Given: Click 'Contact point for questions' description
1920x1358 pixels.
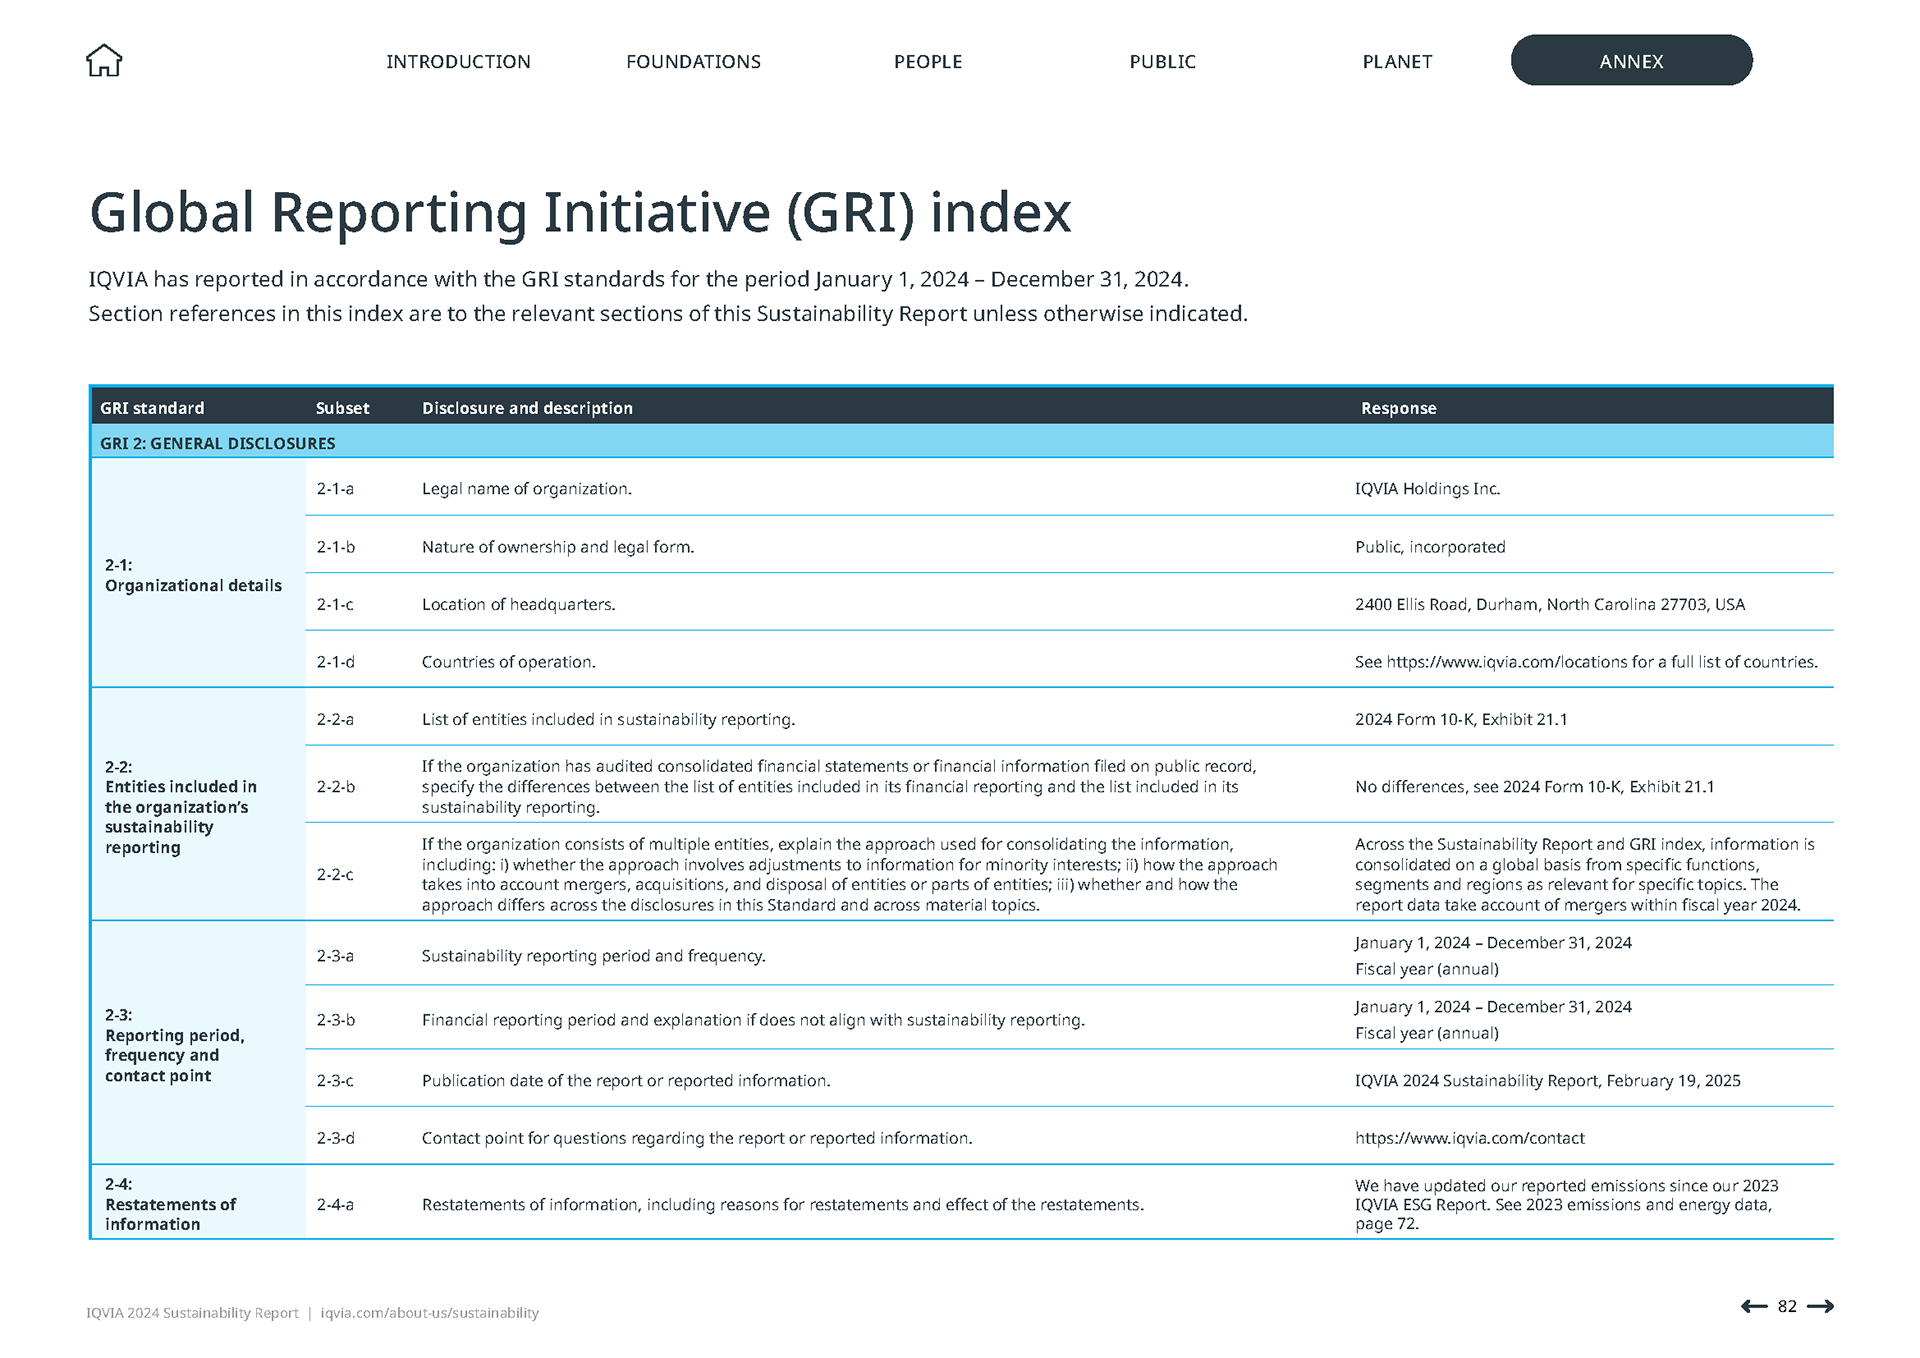Looking at the screenshot, I should point(697,1138).
